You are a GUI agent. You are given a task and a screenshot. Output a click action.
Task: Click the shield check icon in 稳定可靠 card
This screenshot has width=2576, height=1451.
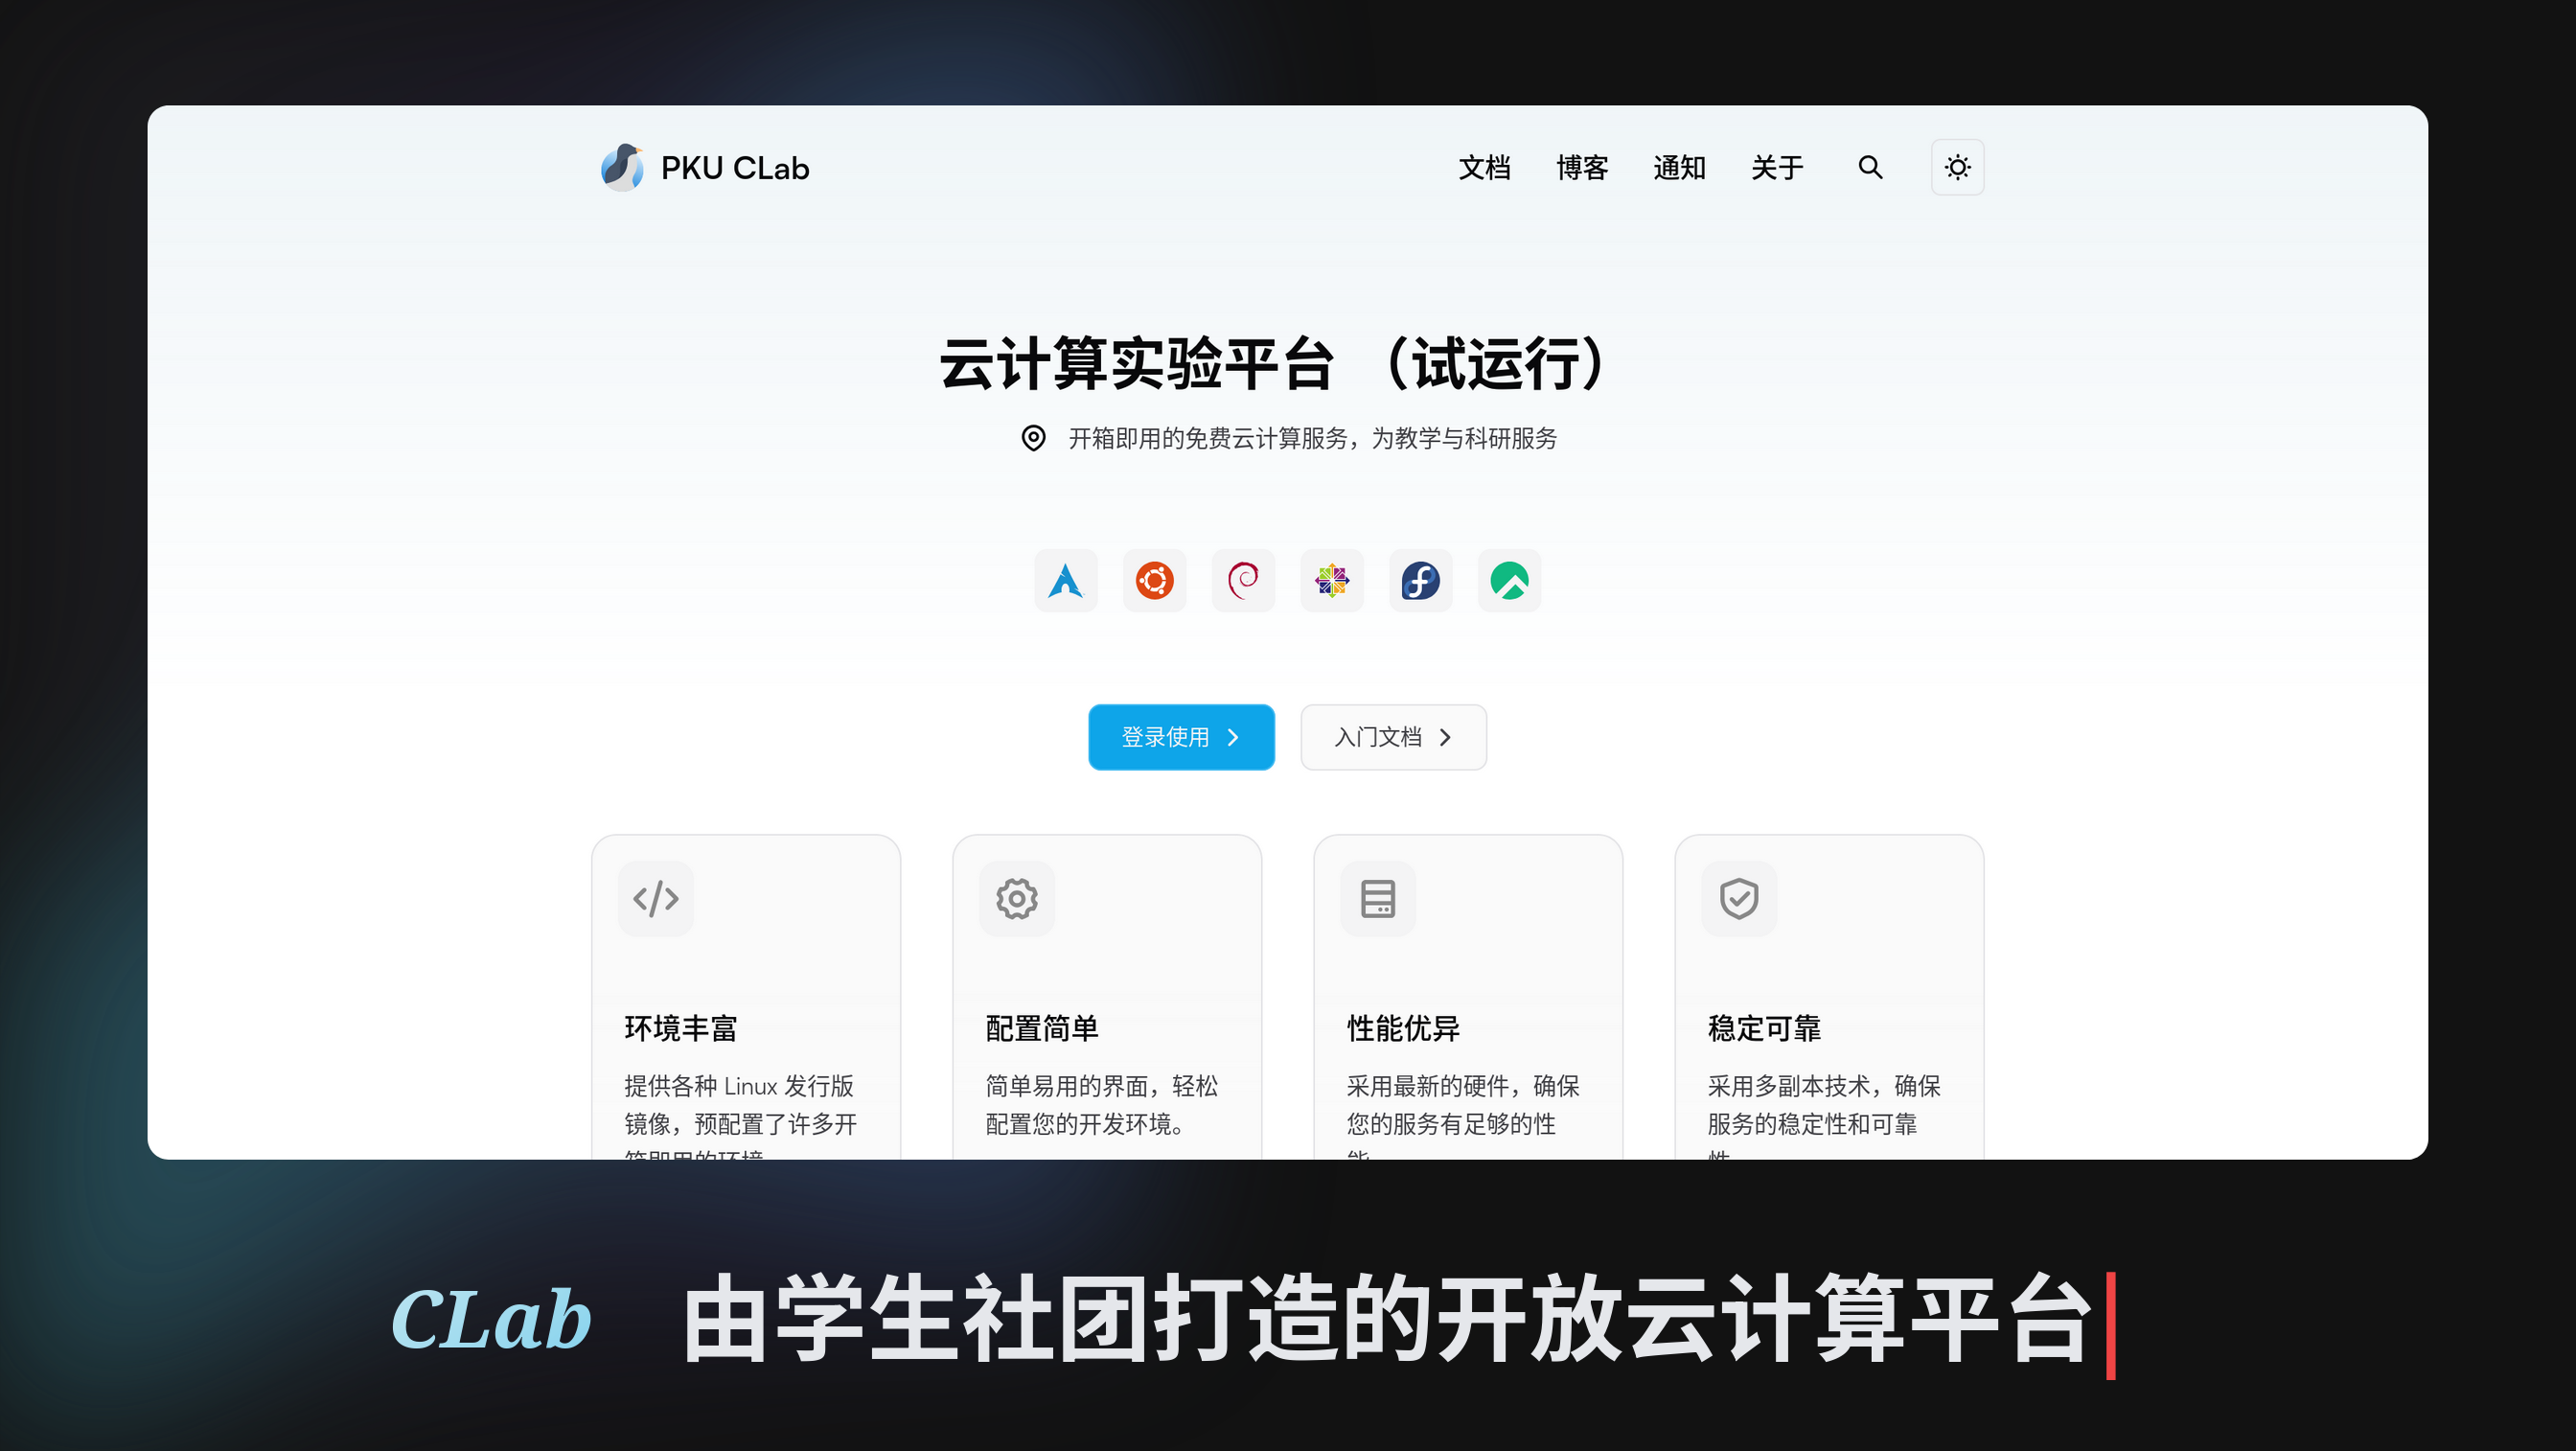(1738, 898)
